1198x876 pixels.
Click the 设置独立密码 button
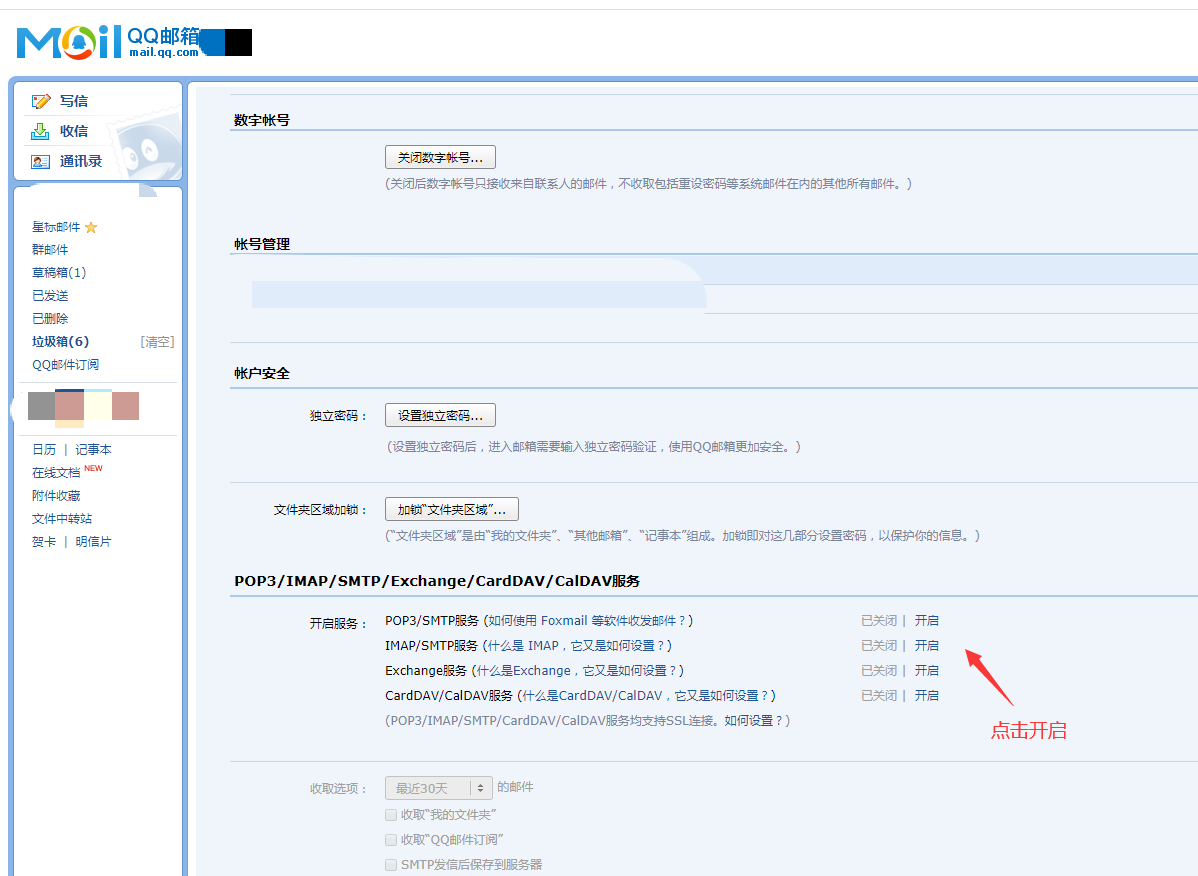point(440,415)
